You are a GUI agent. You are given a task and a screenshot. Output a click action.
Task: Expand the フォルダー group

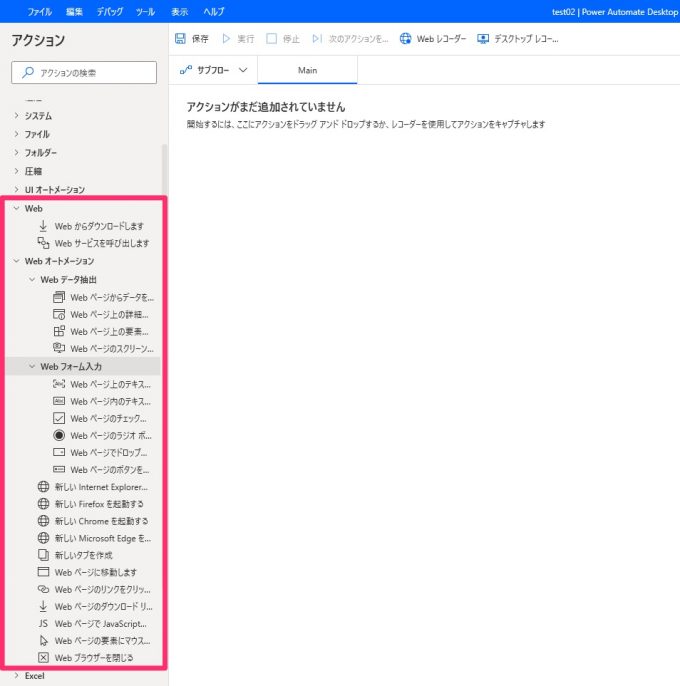pyautogui.click(x=17, y=152)
